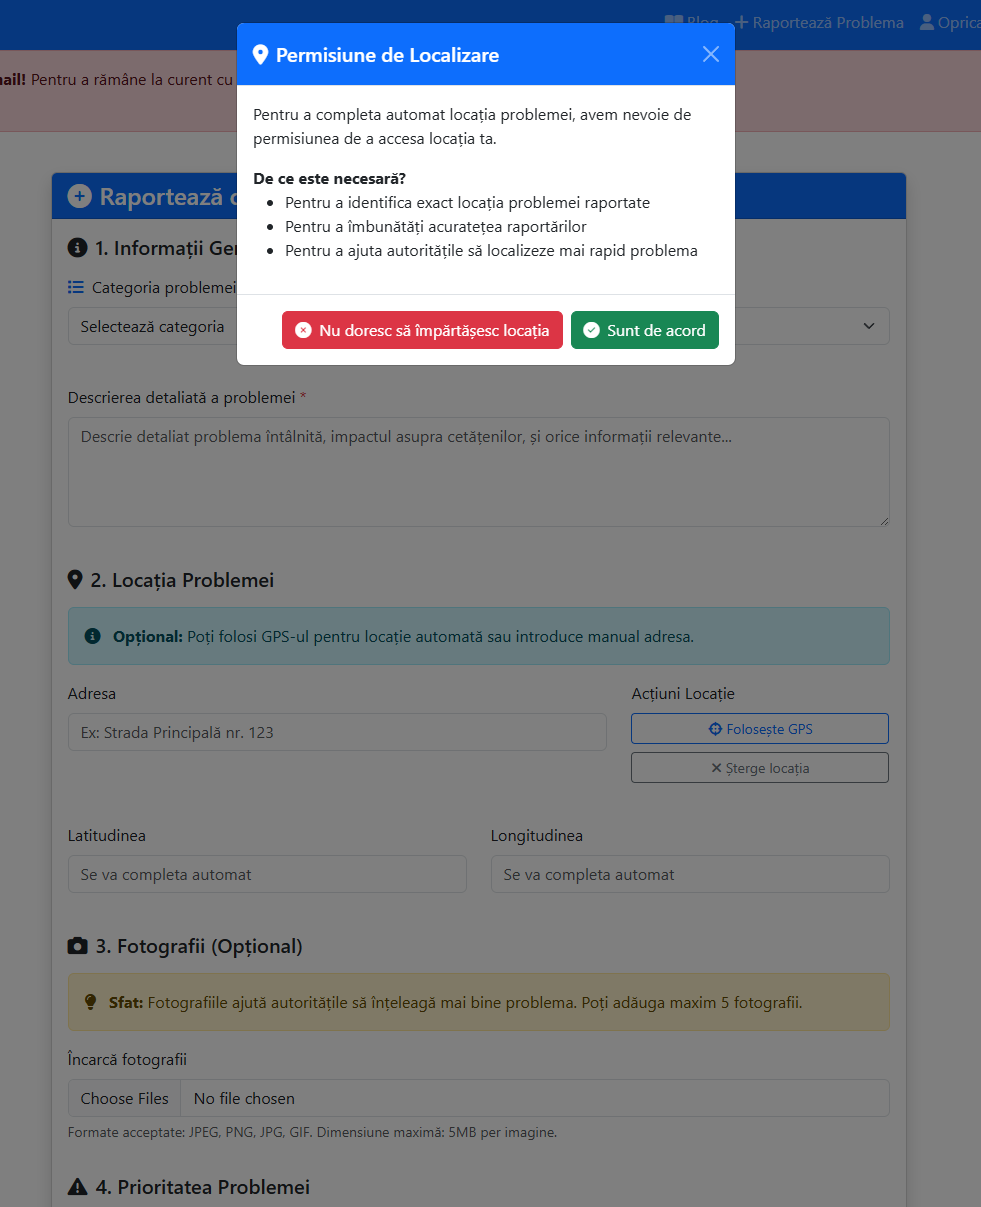Click Choose Files to upload photos
The width and height of the screenshot is (981, 1207).
point(125,1098)
